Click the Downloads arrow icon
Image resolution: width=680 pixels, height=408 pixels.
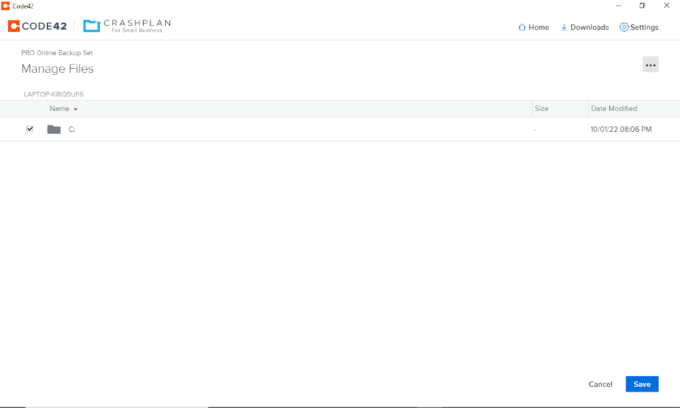[564, 27]
